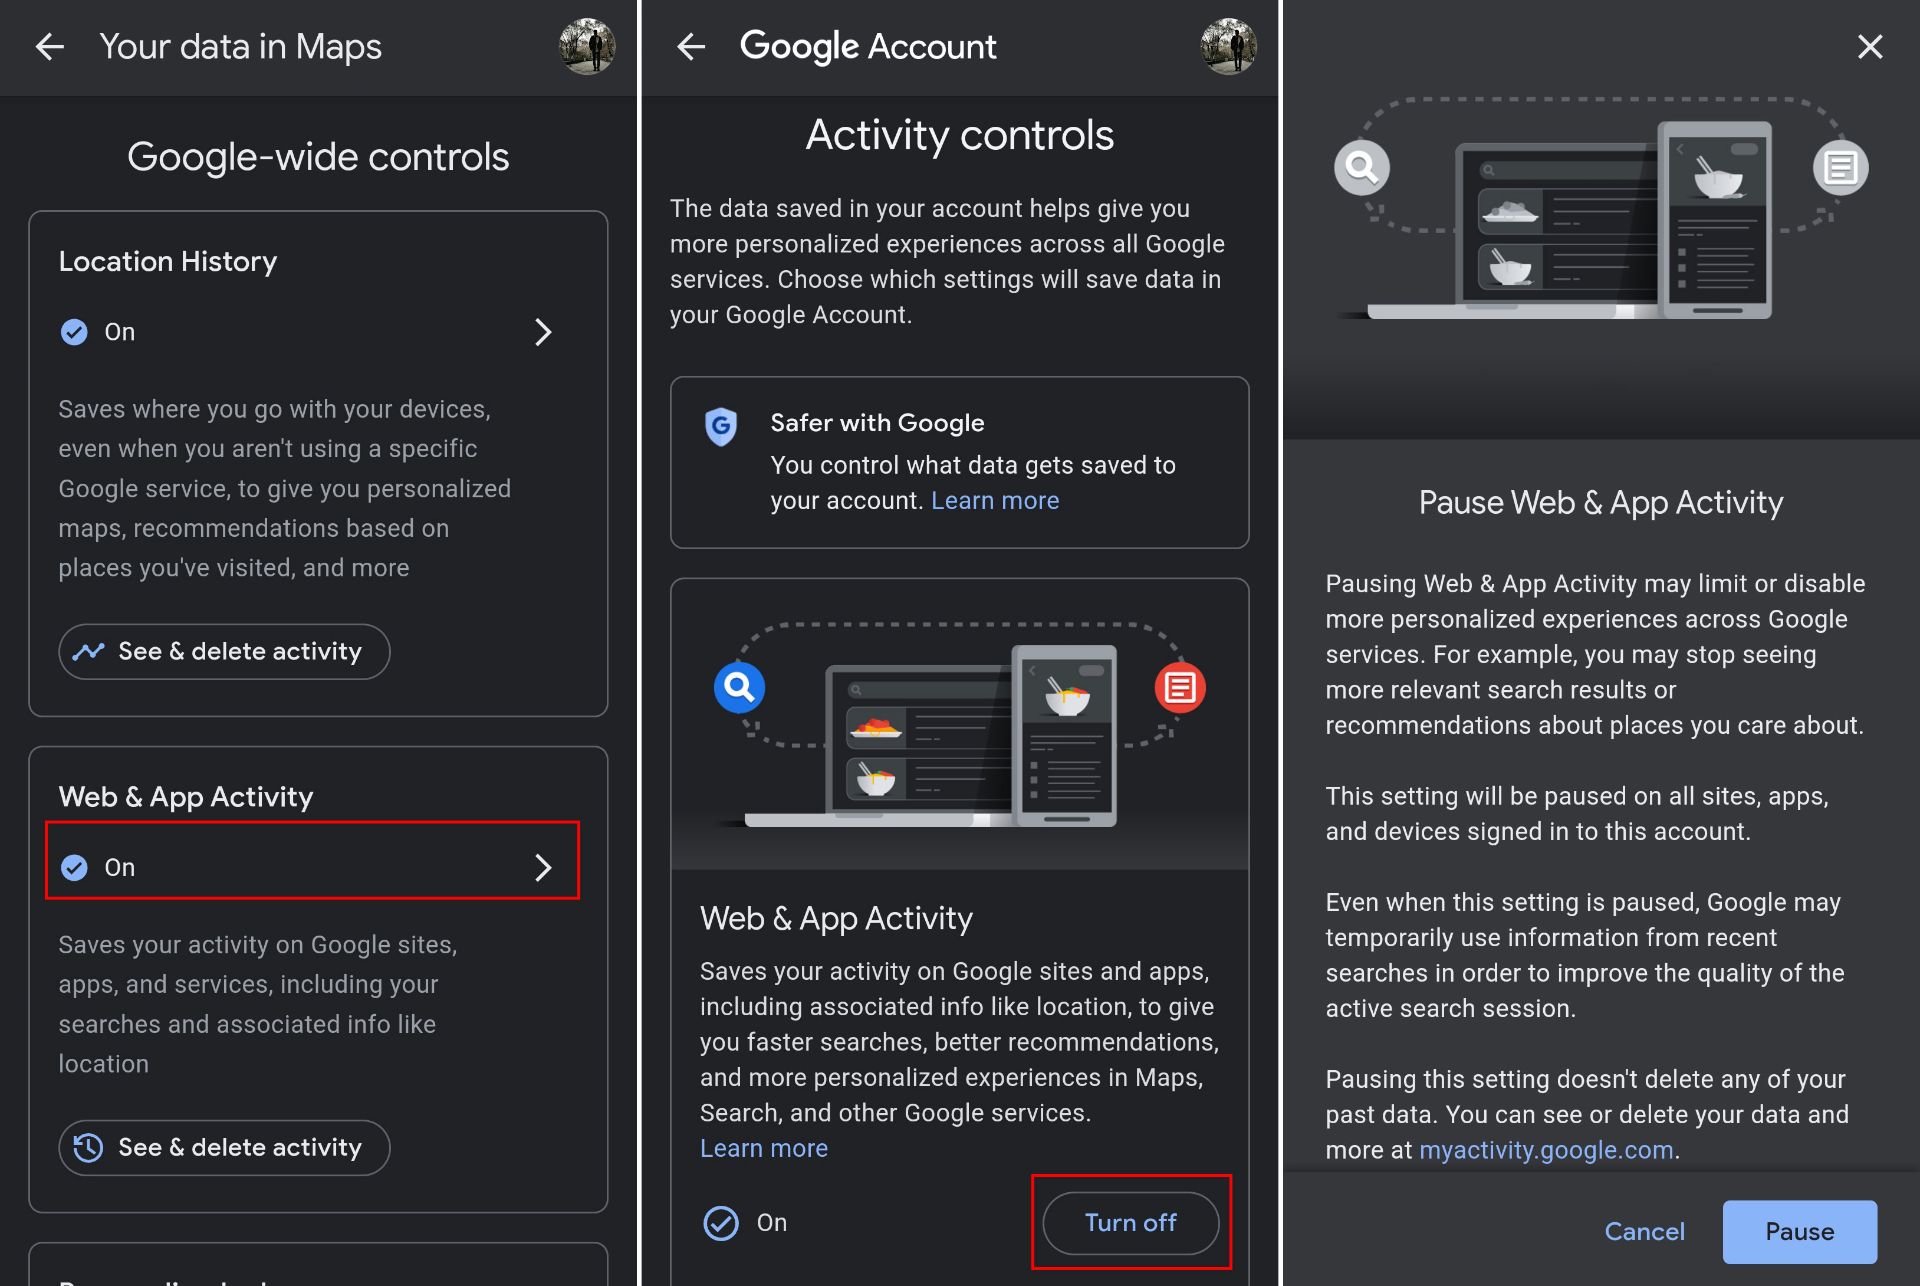This screenshot has height=1286, width=1920.
Task: Click gray document icon in pause dialog illustration
Action: tap(1841, 167)
